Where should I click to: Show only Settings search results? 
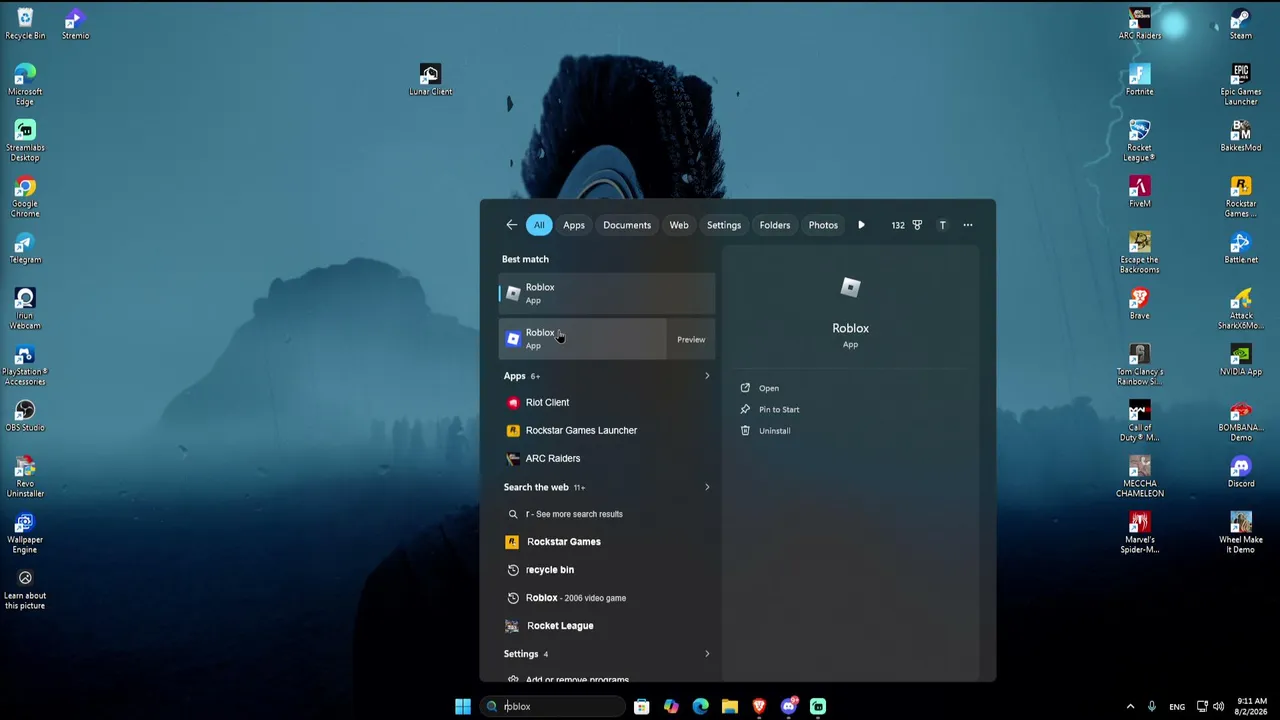click(x=724, y=225)
